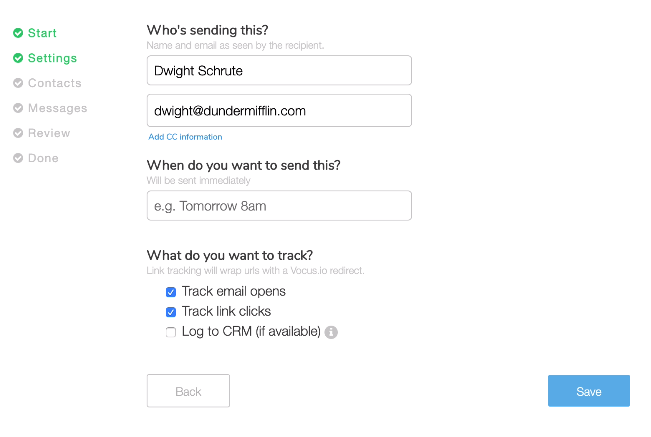Click the gray checkmark icon beside Done
Image resolution: width=651 pixels, height=437 pixels.
coord(18,158)
